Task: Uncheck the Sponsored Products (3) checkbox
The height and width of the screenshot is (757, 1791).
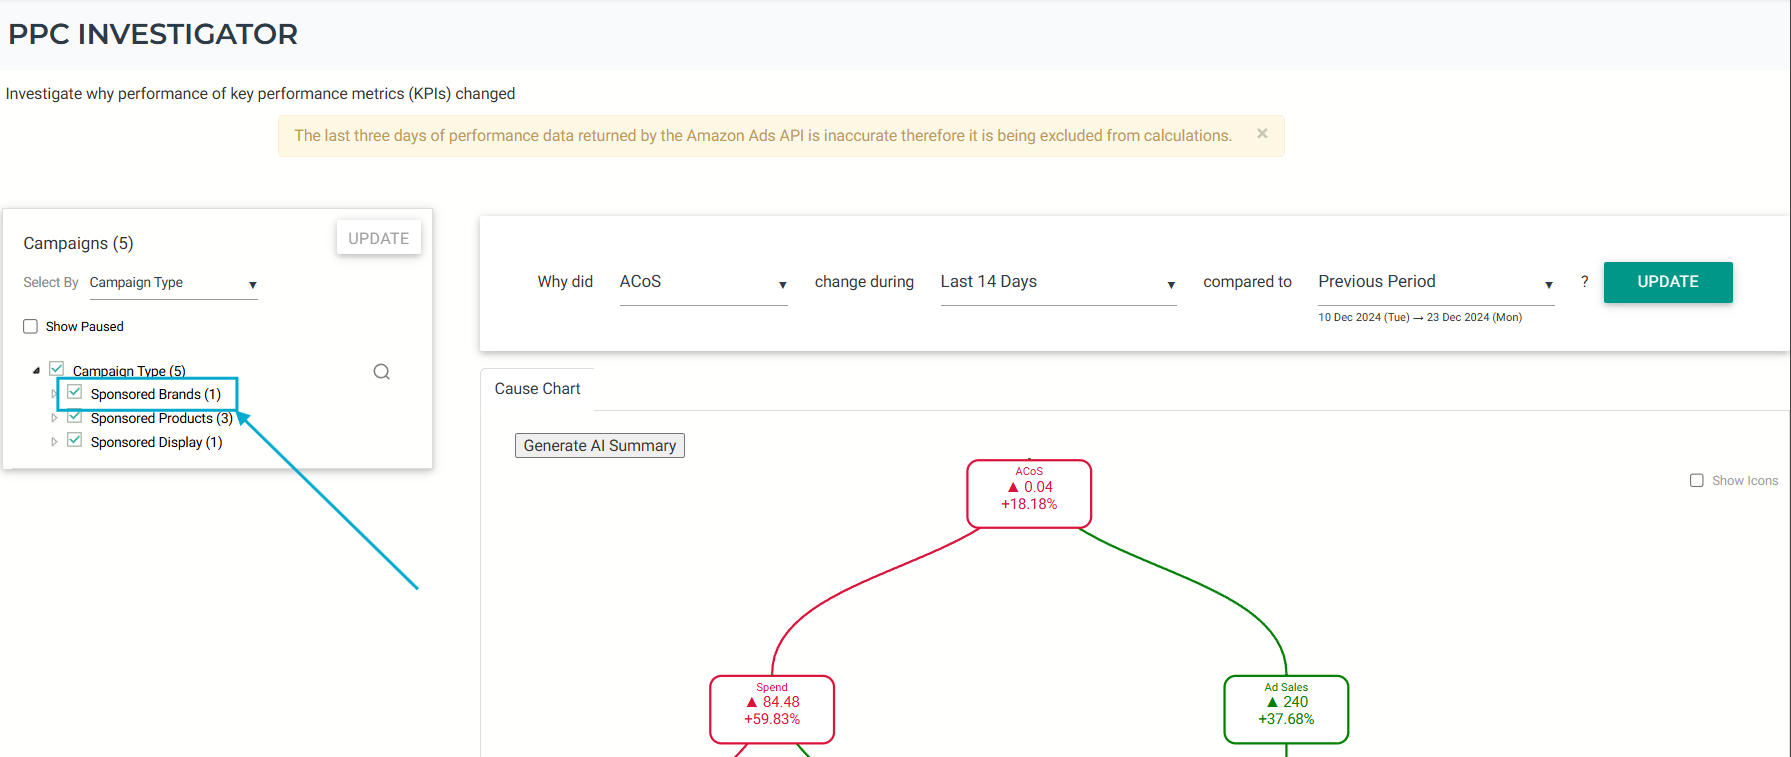Action: point(75,417)
